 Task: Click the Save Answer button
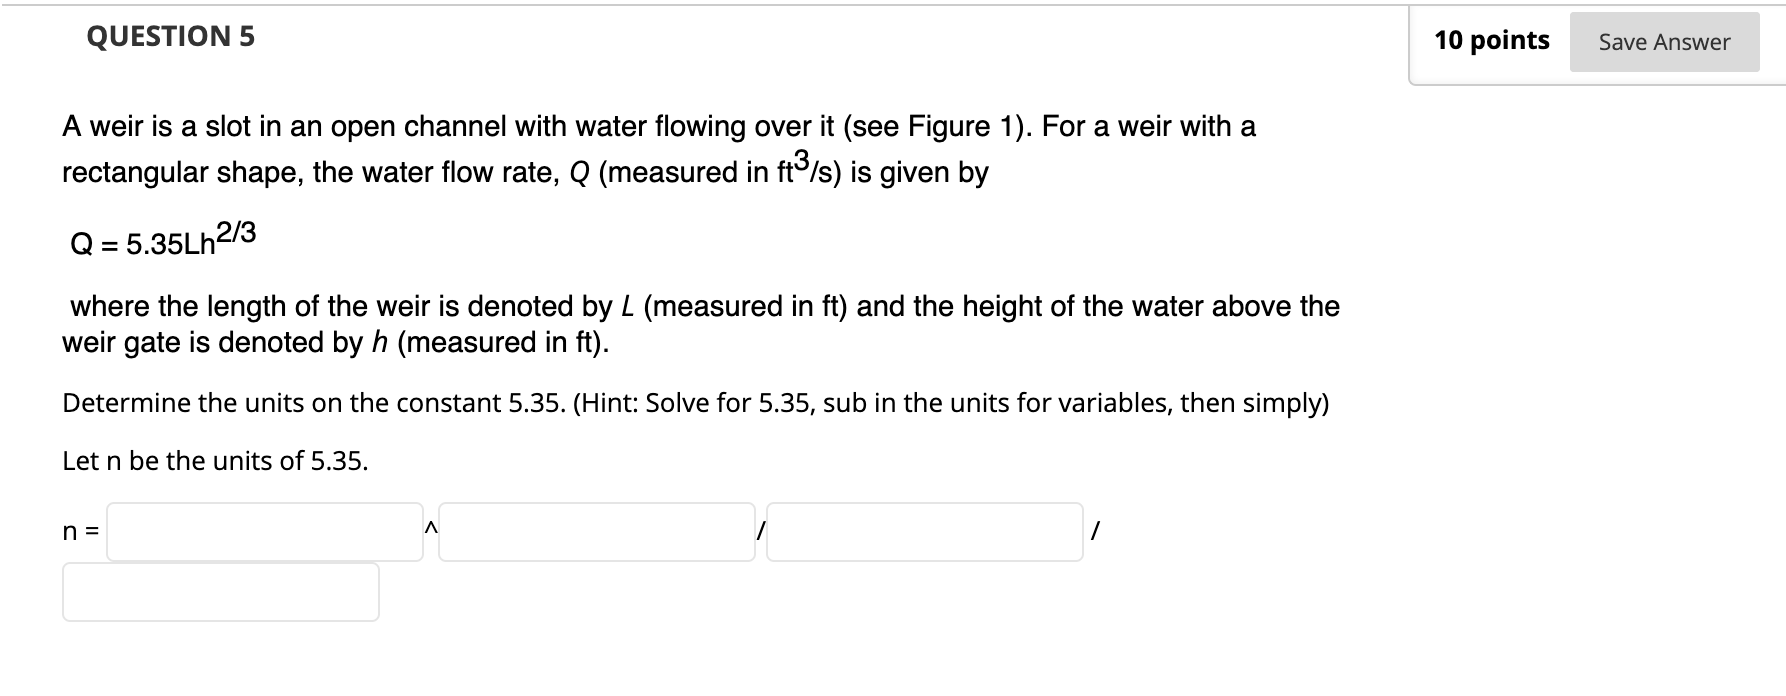(1664, 42)
